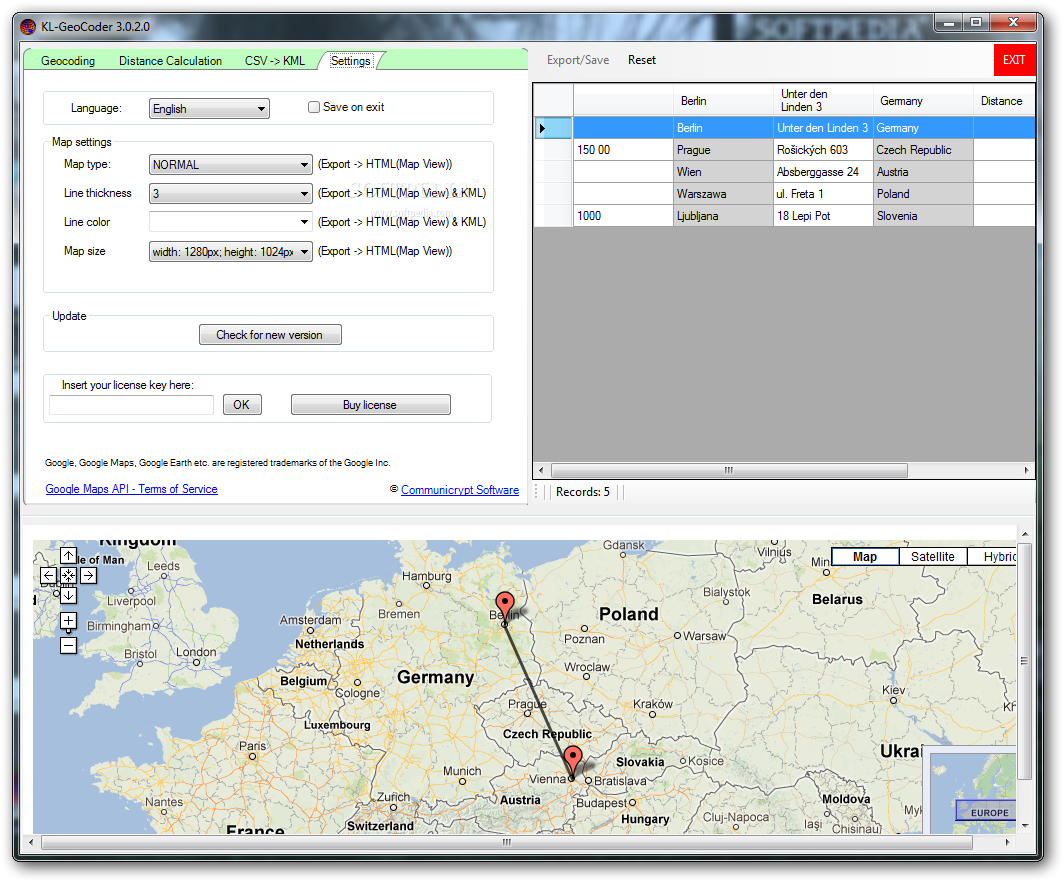Click the Czech Republic country cell
Screen dimensions: 1064x882
(923, 150)
